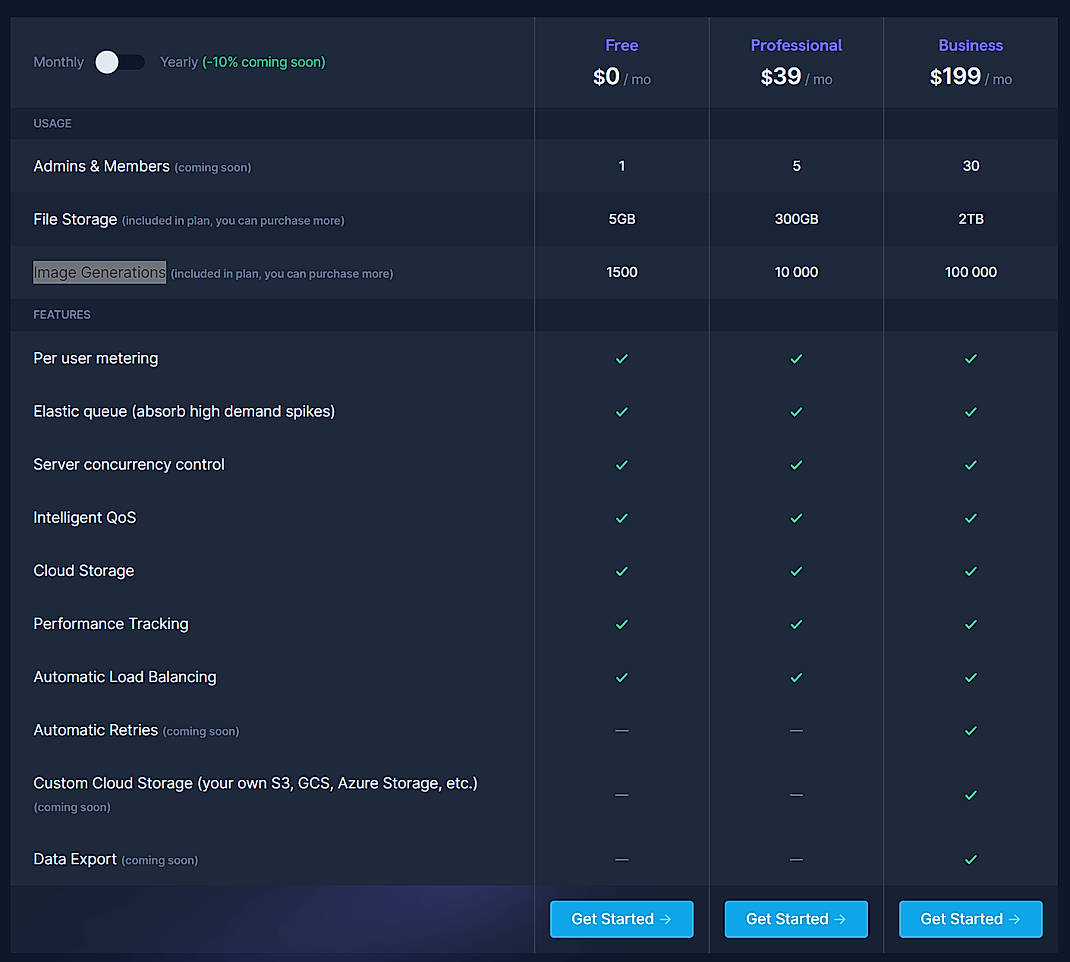Click the File Storage row label
Screen dimensions: 1070x962
point(75,219)
